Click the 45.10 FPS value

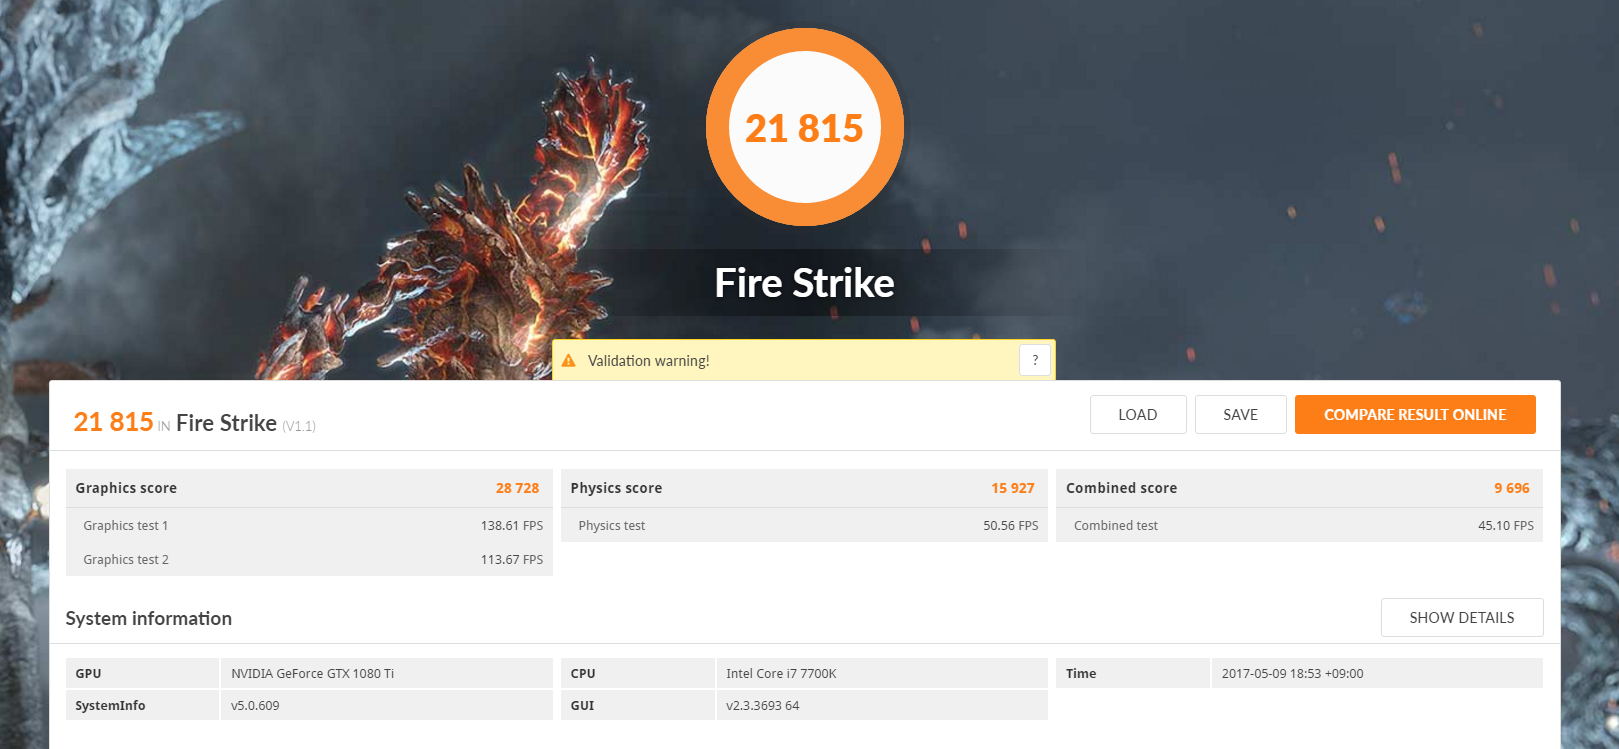(1506, 526)
